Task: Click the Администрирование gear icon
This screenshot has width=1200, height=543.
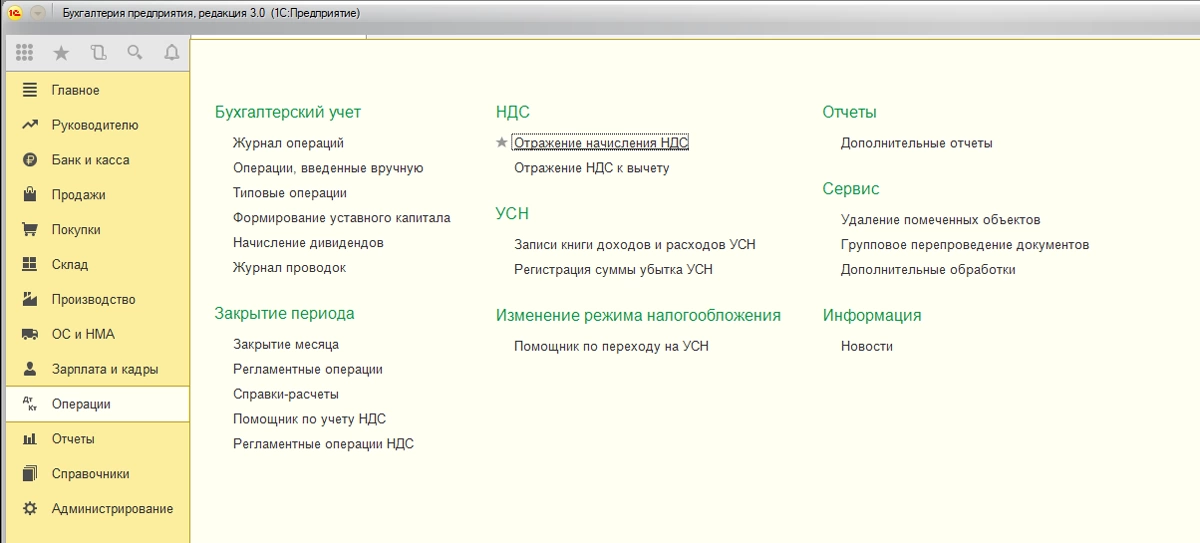Action: pos(30,509)
